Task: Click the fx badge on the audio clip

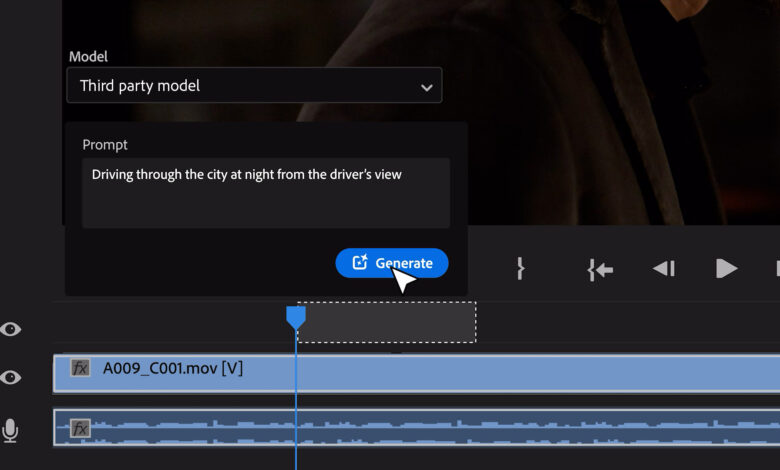Action: (x=80, y=428)
